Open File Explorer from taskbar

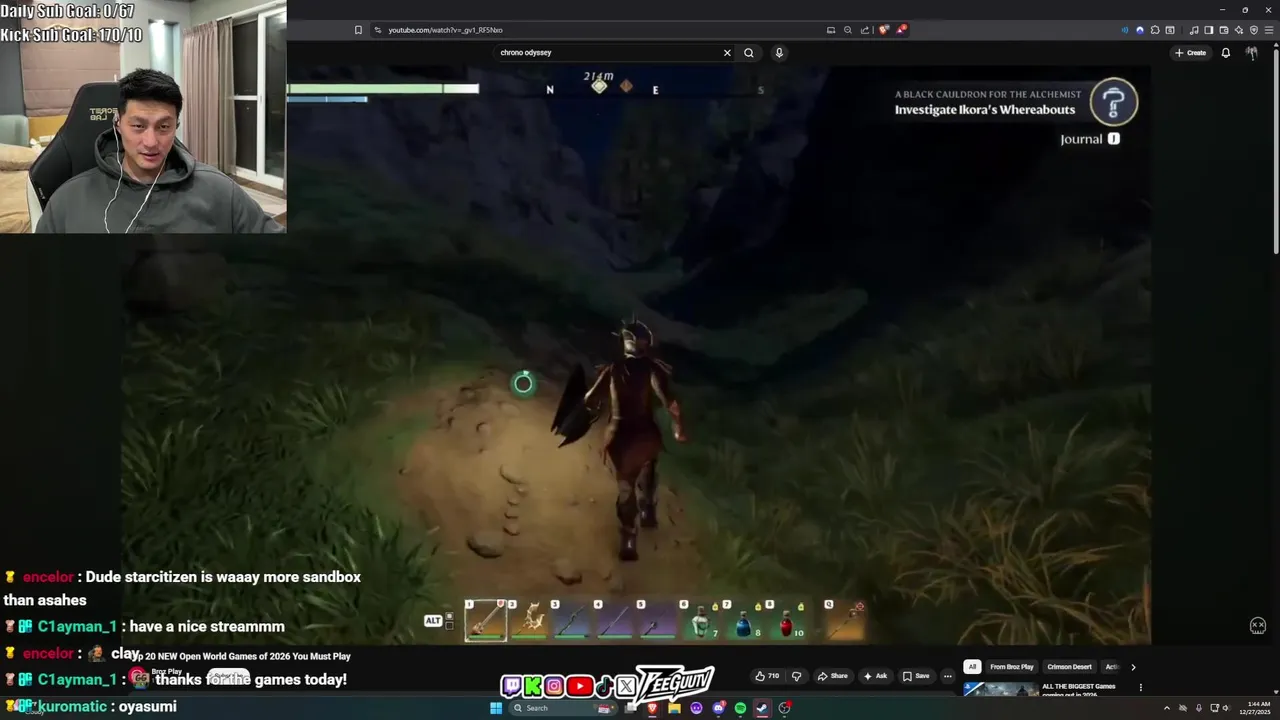675,708
